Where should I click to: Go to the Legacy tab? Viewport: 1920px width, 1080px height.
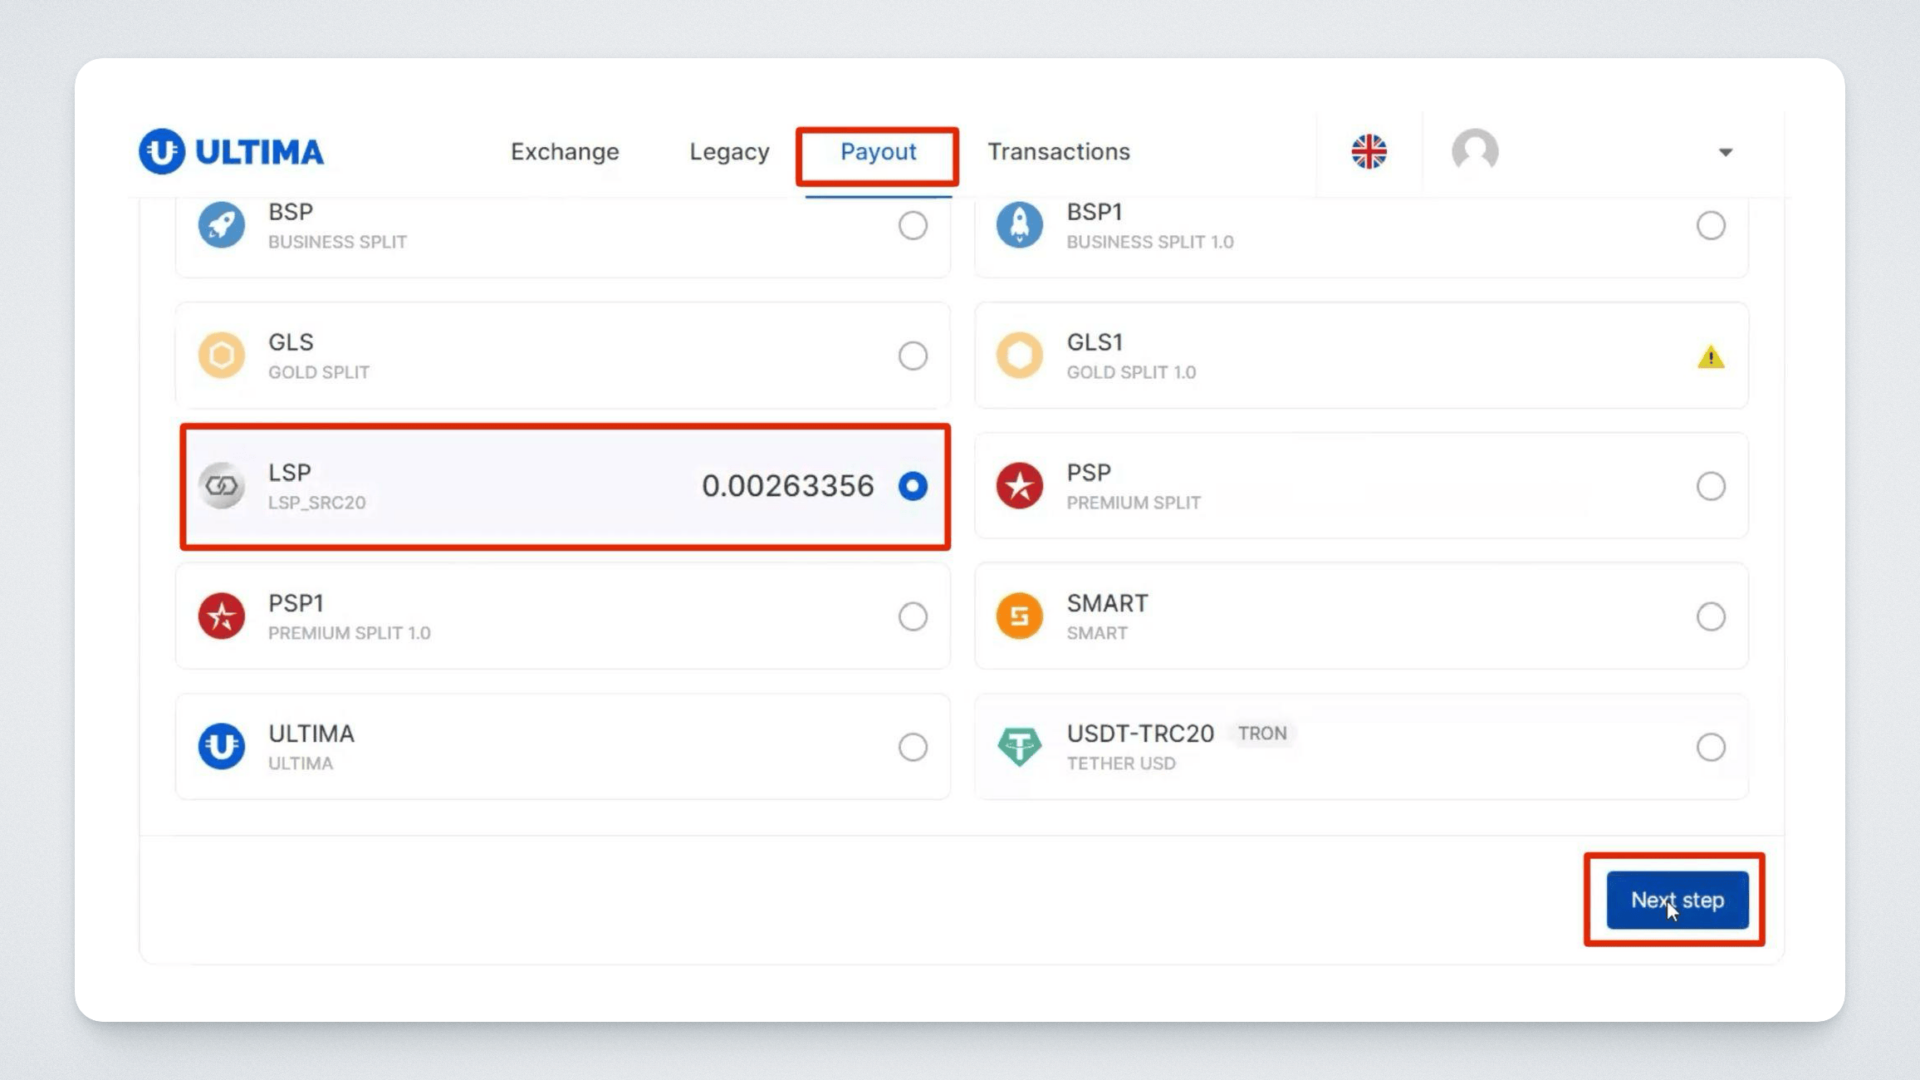click(x=729, y=152)
